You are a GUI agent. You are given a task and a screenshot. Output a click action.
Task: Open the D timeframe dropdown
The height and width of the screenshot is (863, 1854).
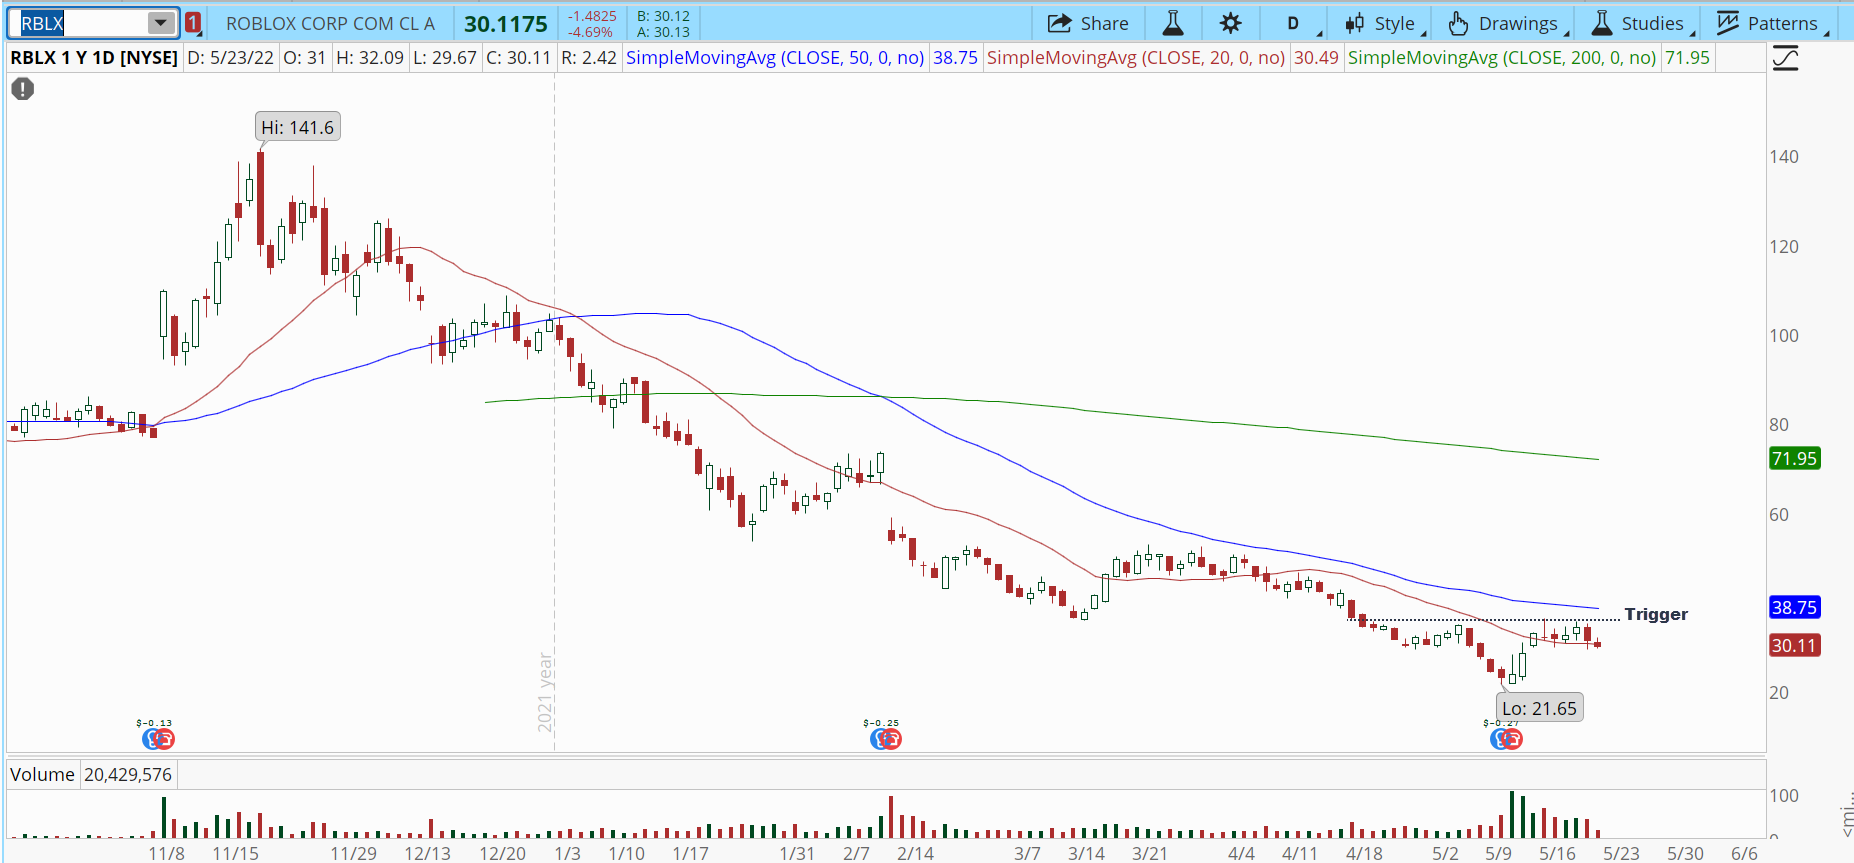click(1297, 23)
